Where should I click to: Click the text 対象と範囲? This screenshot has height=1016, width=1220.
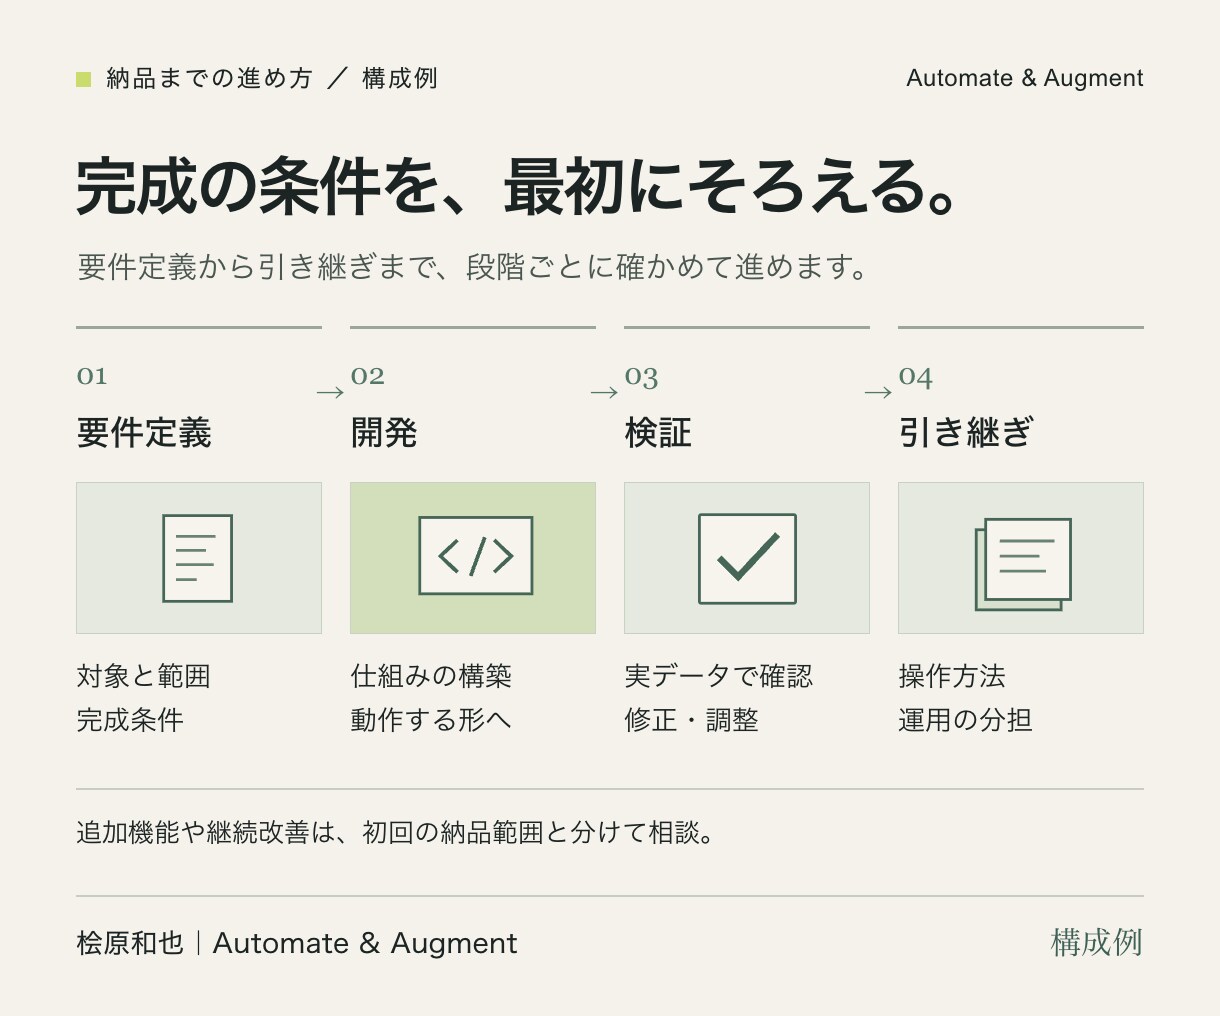[x=144, y=676]
